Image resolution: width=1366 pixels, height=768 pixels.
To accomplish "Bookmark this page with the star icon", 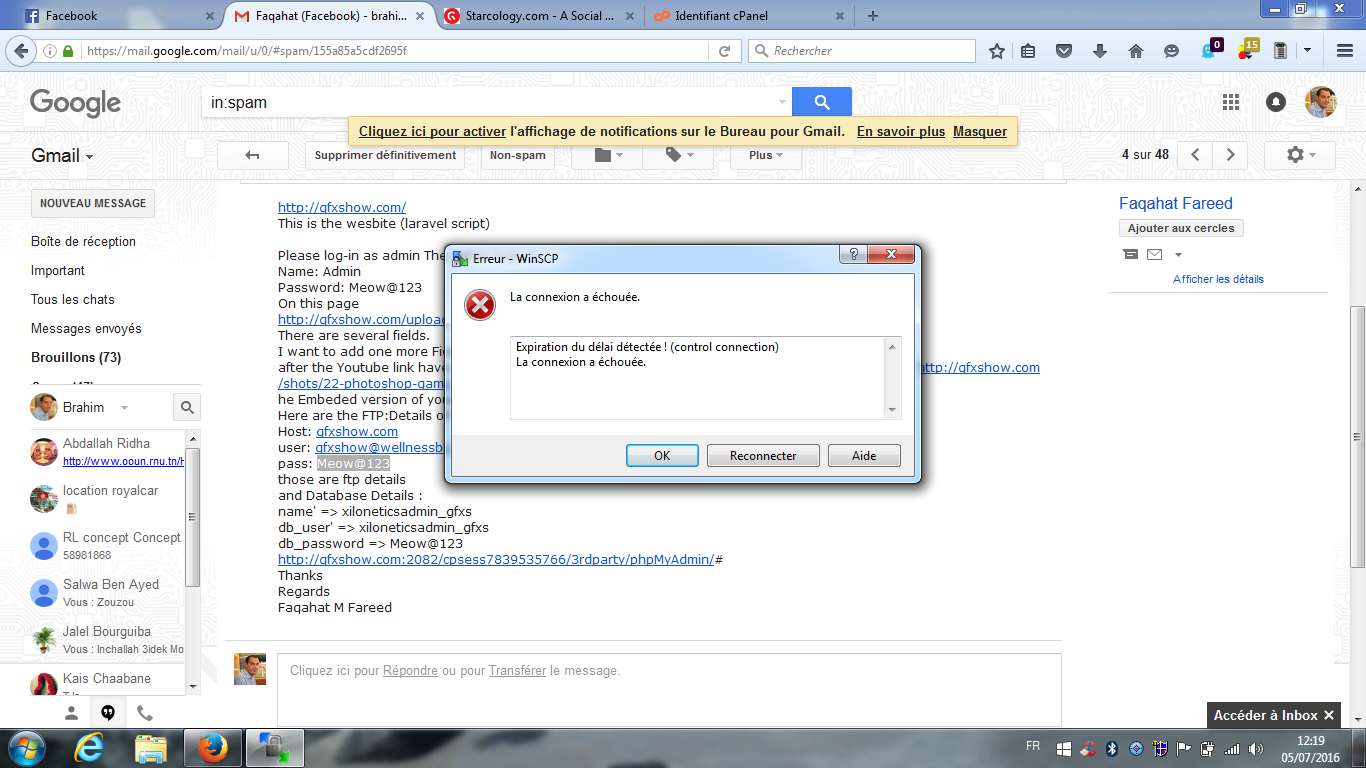I will (997, 51).
